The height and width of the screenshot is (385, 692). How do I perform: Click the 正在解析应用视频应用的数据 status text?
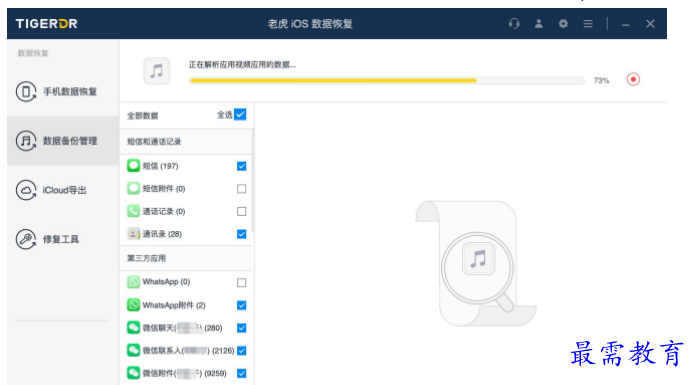[242, 65]
